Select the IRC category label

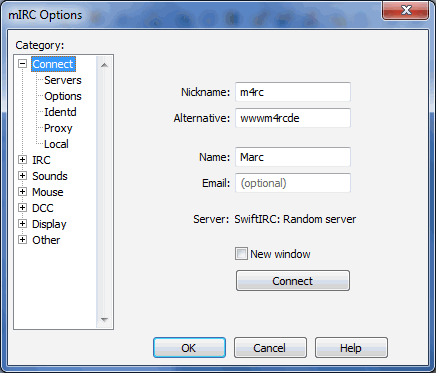click(x=41, y=160)
